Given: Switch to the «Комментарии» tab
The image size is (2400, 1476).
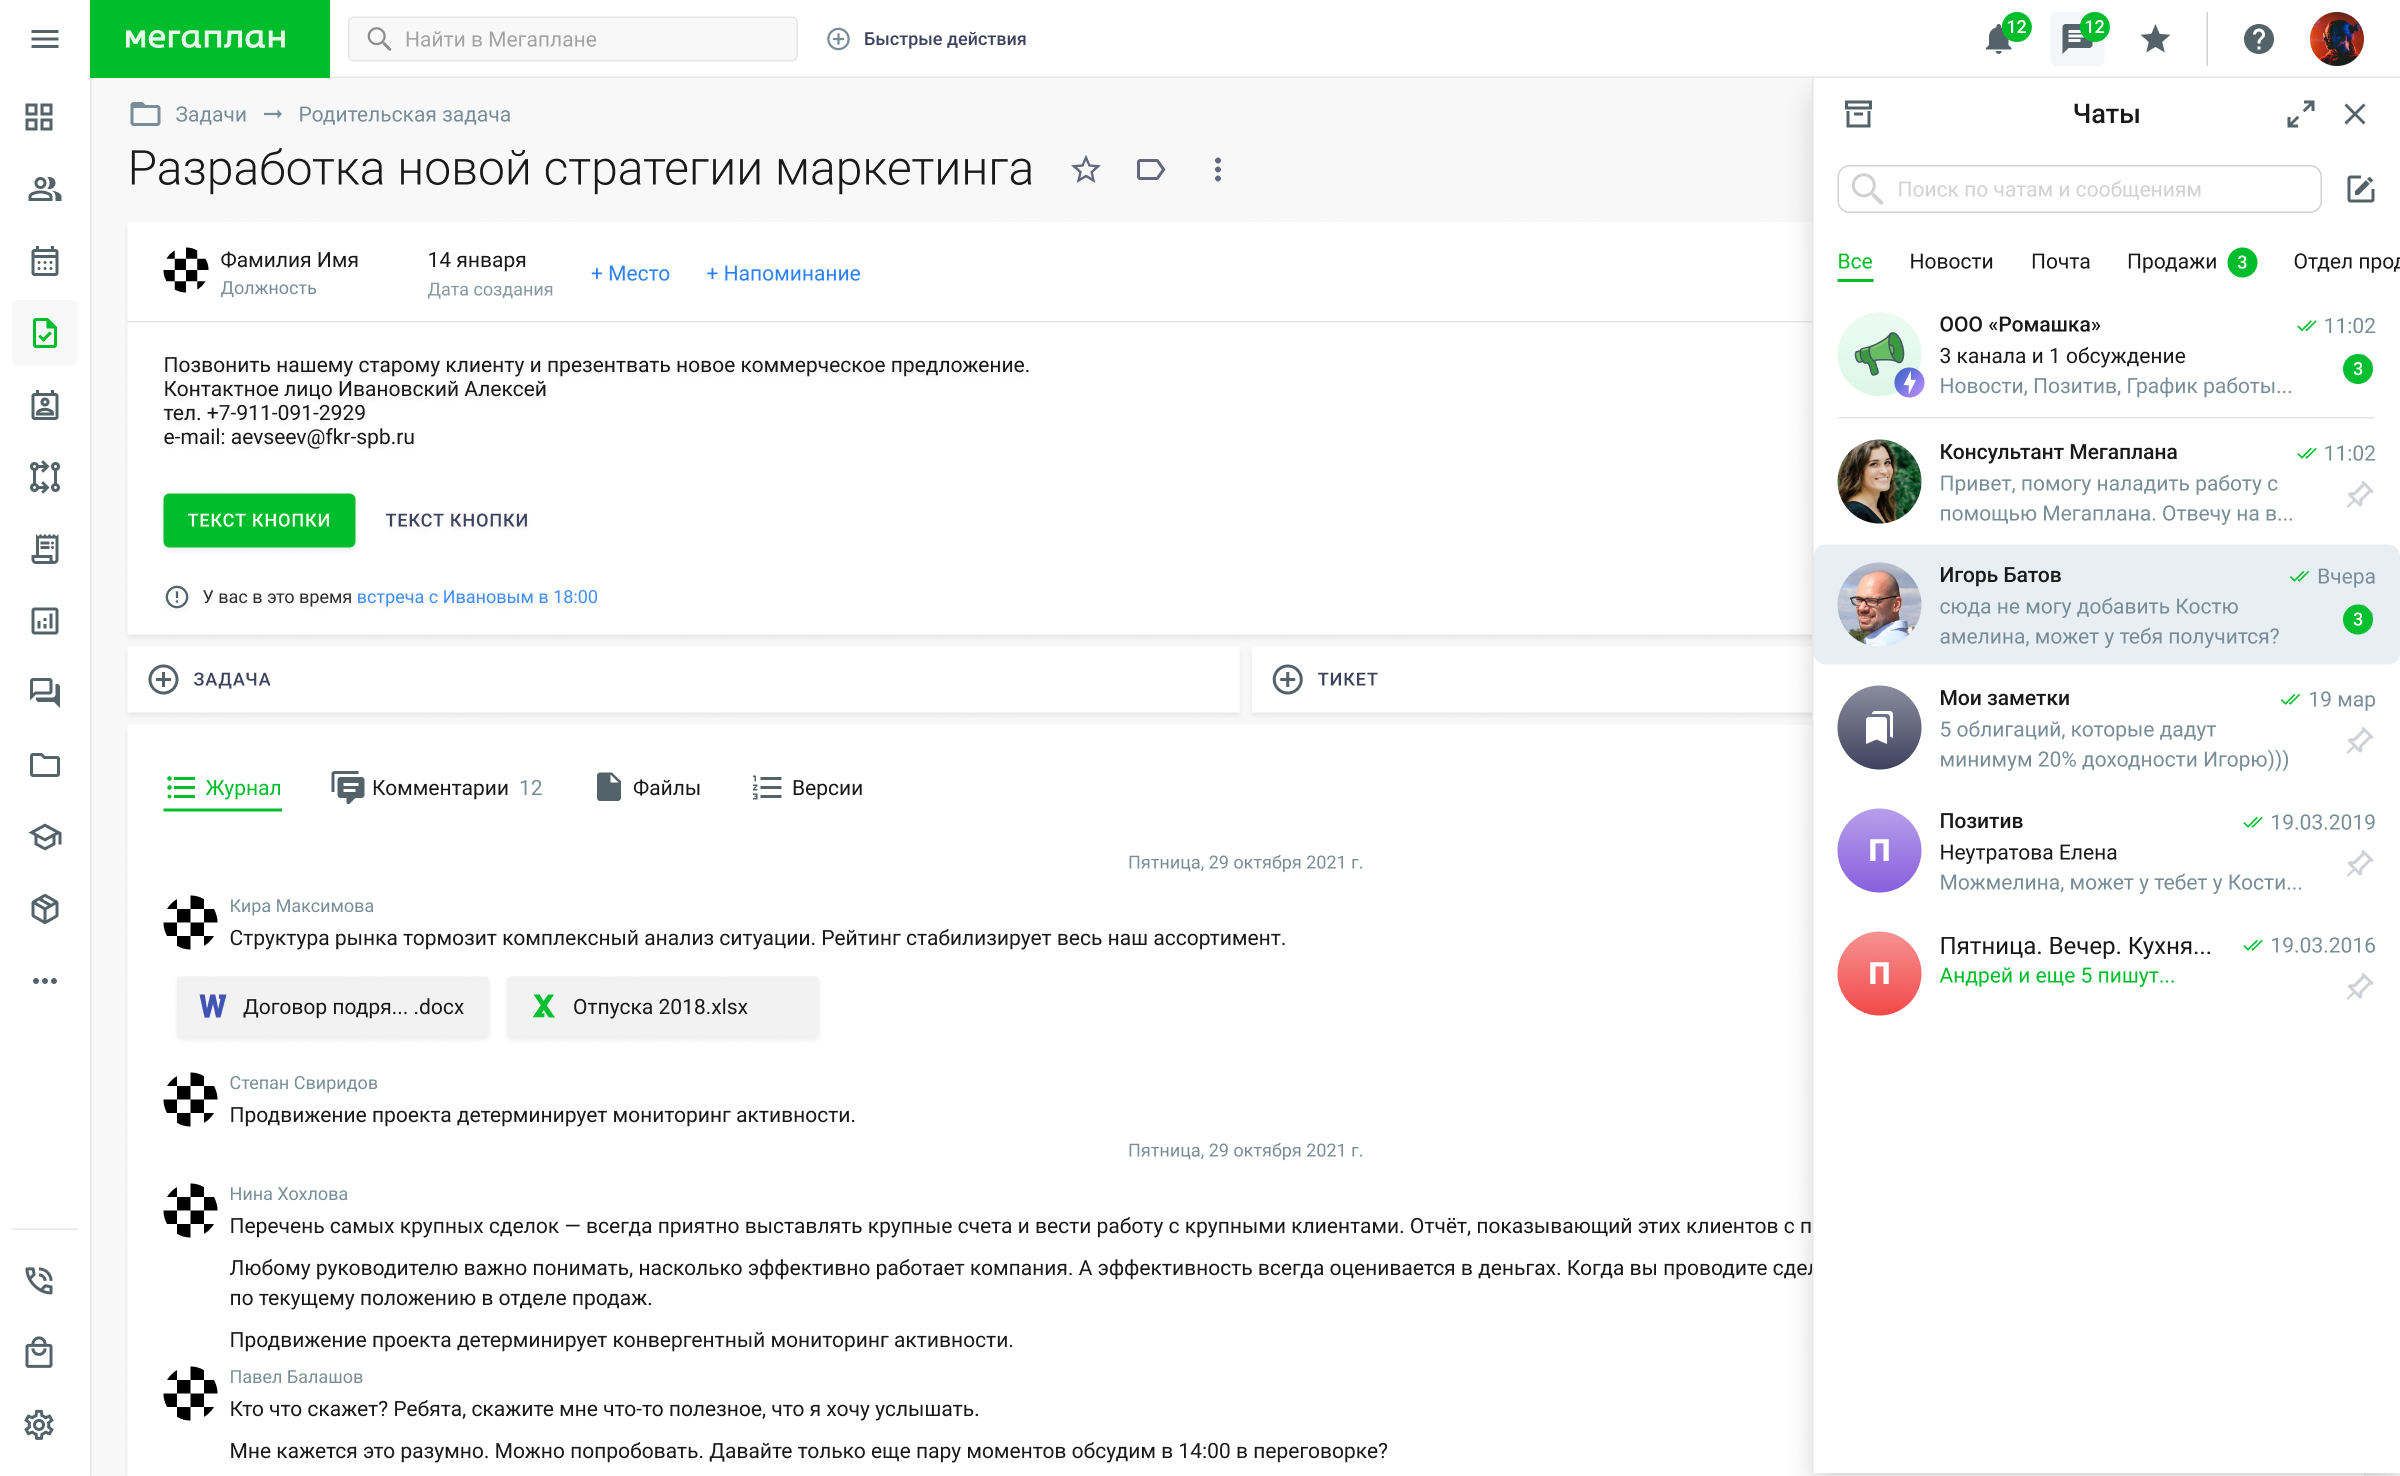Looking at the screenshot, I should pos(440,787).
